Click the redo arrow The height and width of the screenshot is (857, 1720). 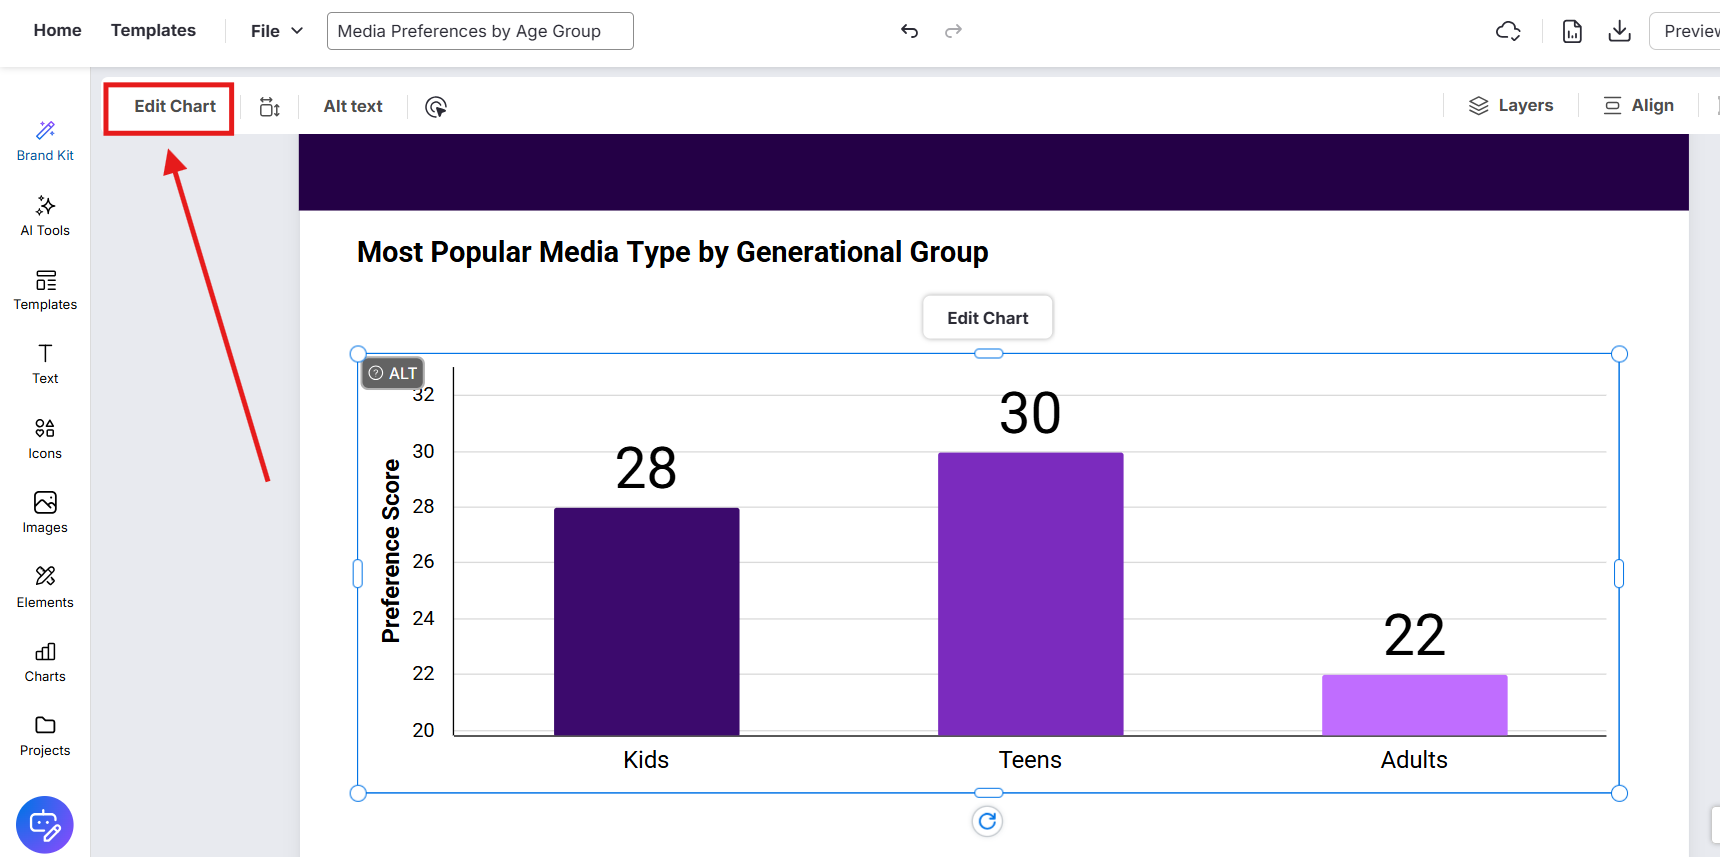coord(953,31)
